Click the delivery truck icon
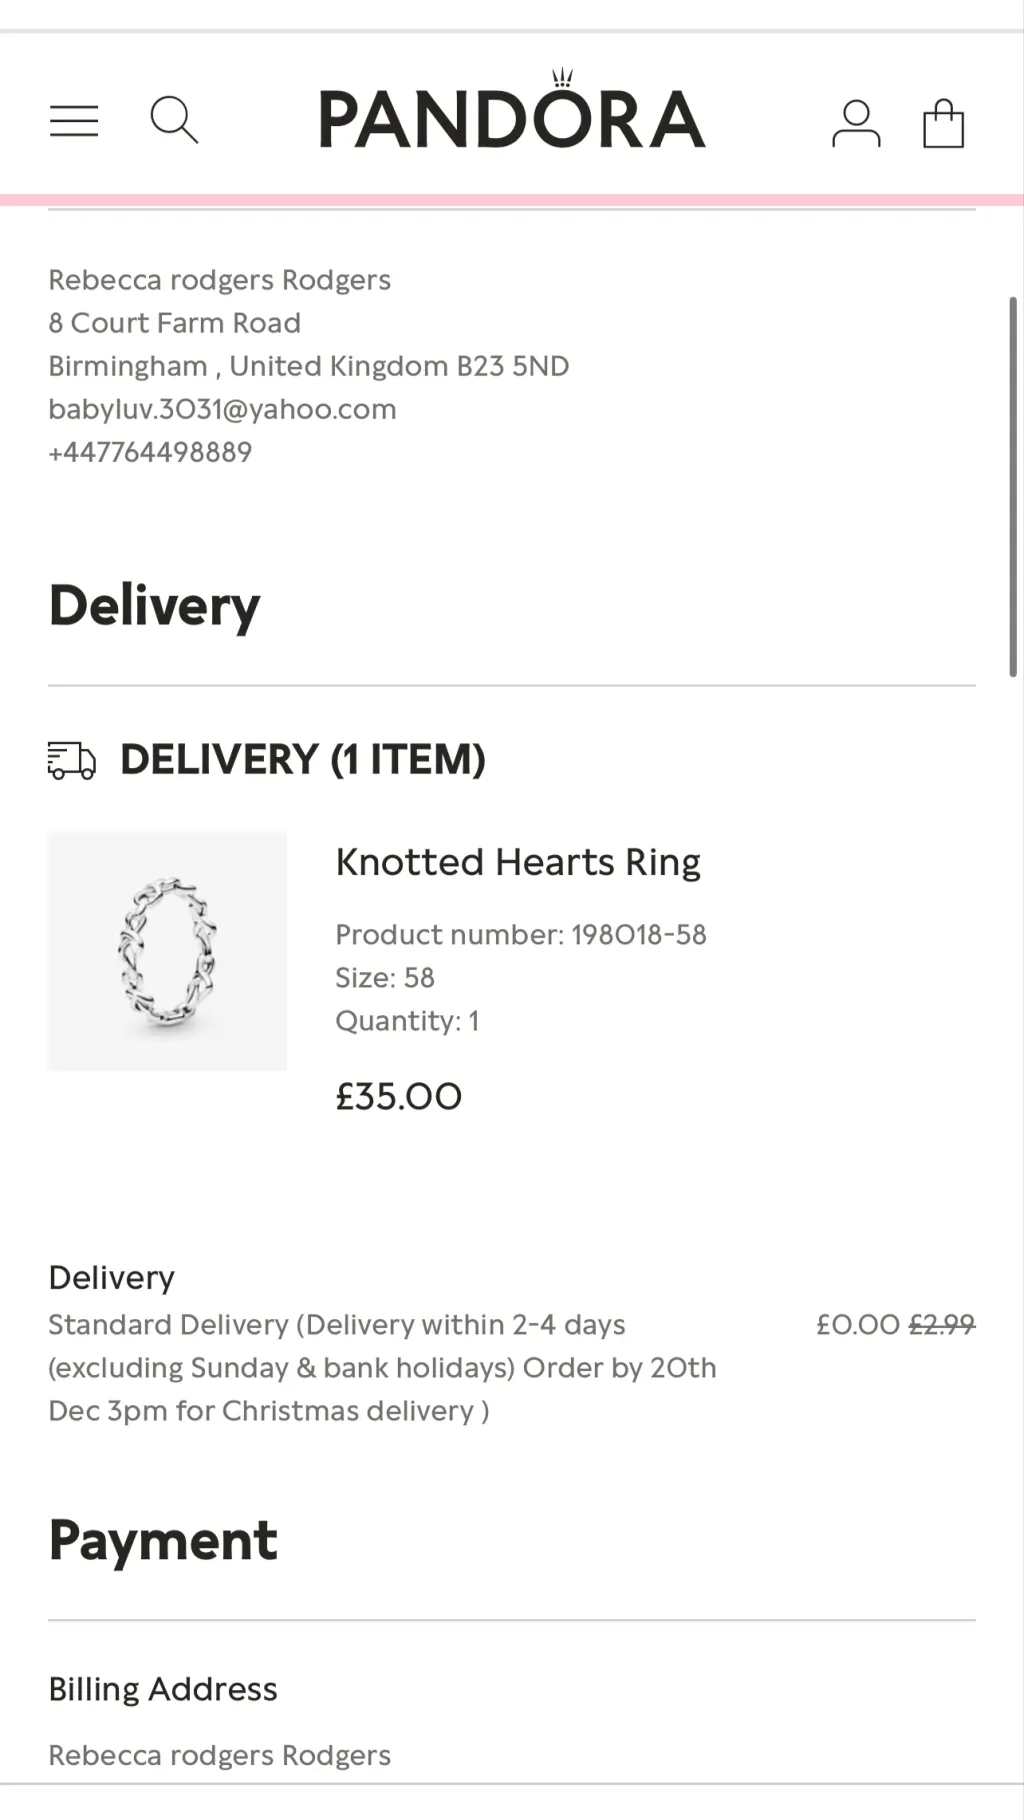The height and width of the screenshot is (1820, 1024). click(x=72, y=761)
